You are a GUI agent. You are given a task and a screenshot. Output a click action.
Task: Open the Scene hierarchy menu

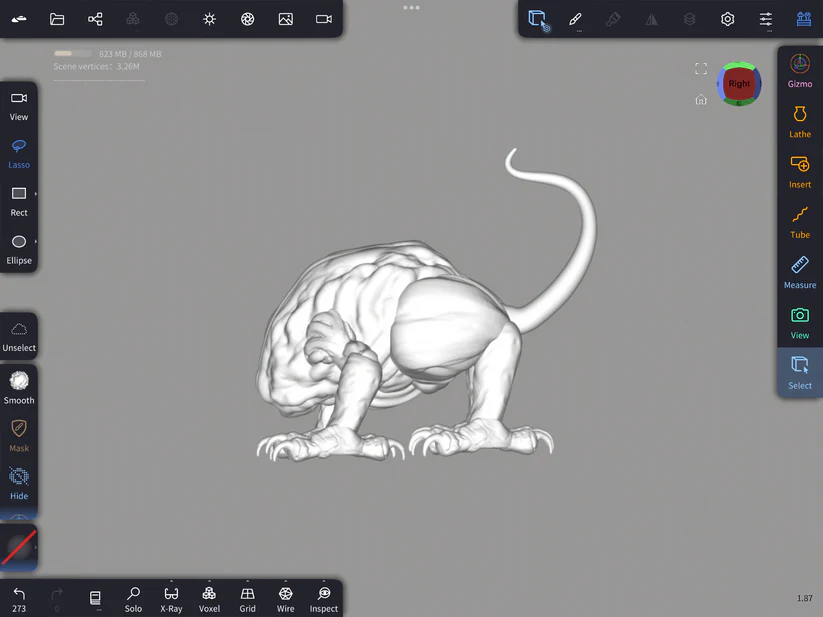pyautogui.click(x=95, y=19)
